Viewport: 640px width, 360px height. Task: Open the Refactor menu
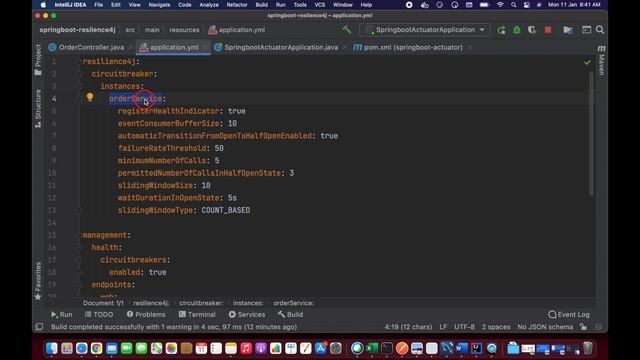tap(237, 5)
